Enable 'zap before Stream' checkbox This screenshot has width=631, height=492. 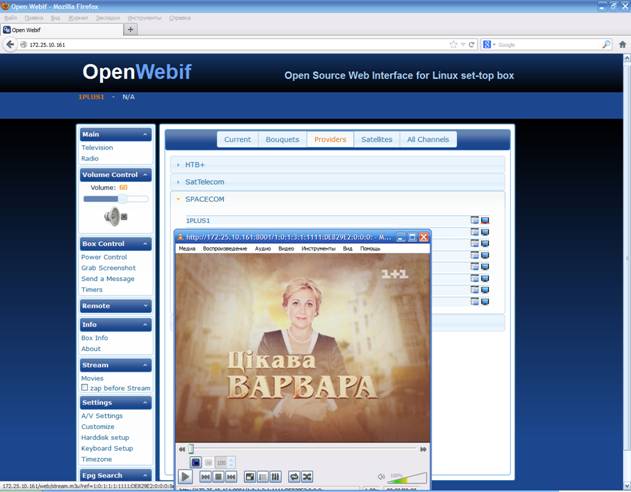[x=85, y=387]
